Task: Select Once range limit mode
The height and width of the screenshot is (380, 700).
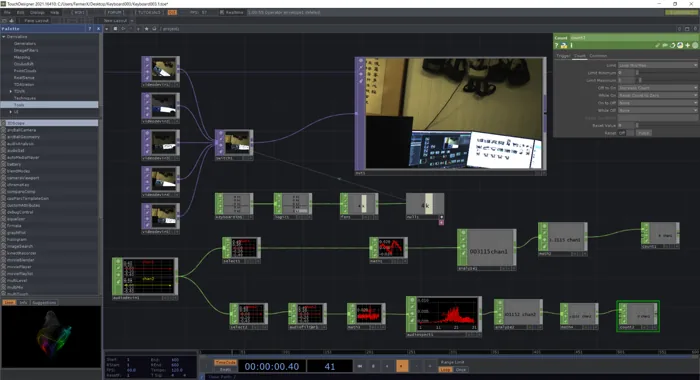Action: coord(461,370)
